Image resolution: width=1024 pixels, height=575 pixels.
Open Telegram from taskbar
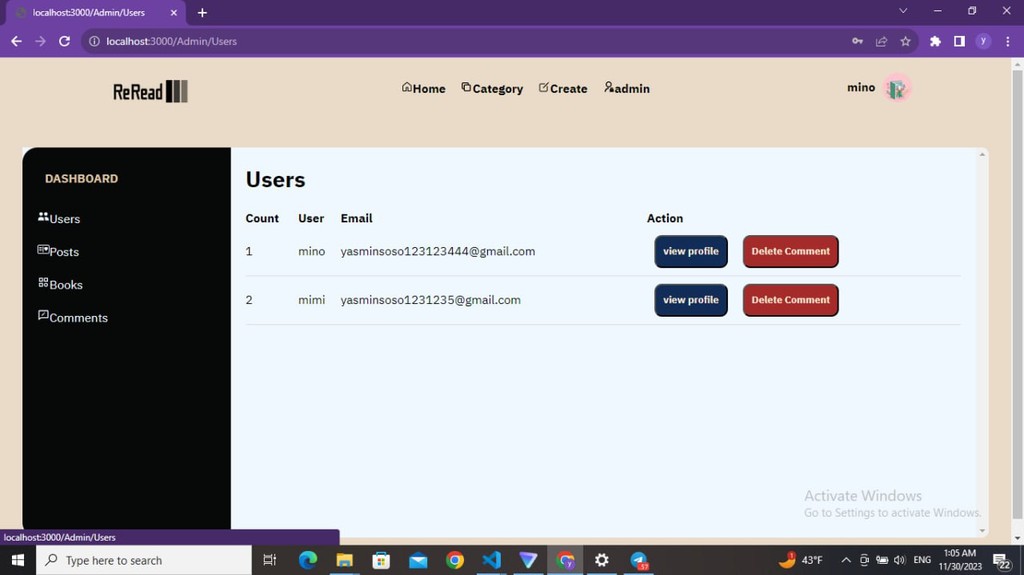pos(639,560)
